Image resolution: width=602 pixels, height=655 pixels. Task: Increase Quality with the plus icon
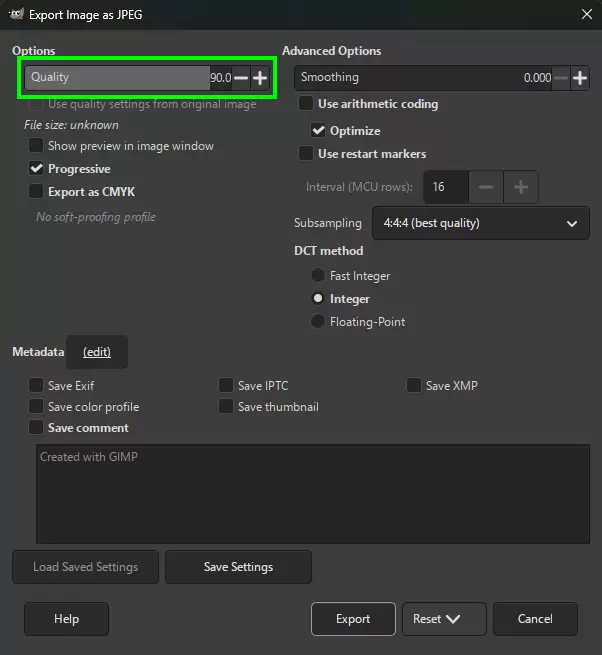(260, 78)
